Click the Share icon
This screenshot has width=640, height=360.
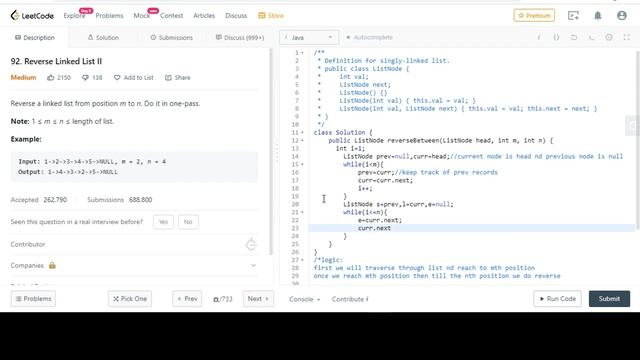click(x=168, y=78)
